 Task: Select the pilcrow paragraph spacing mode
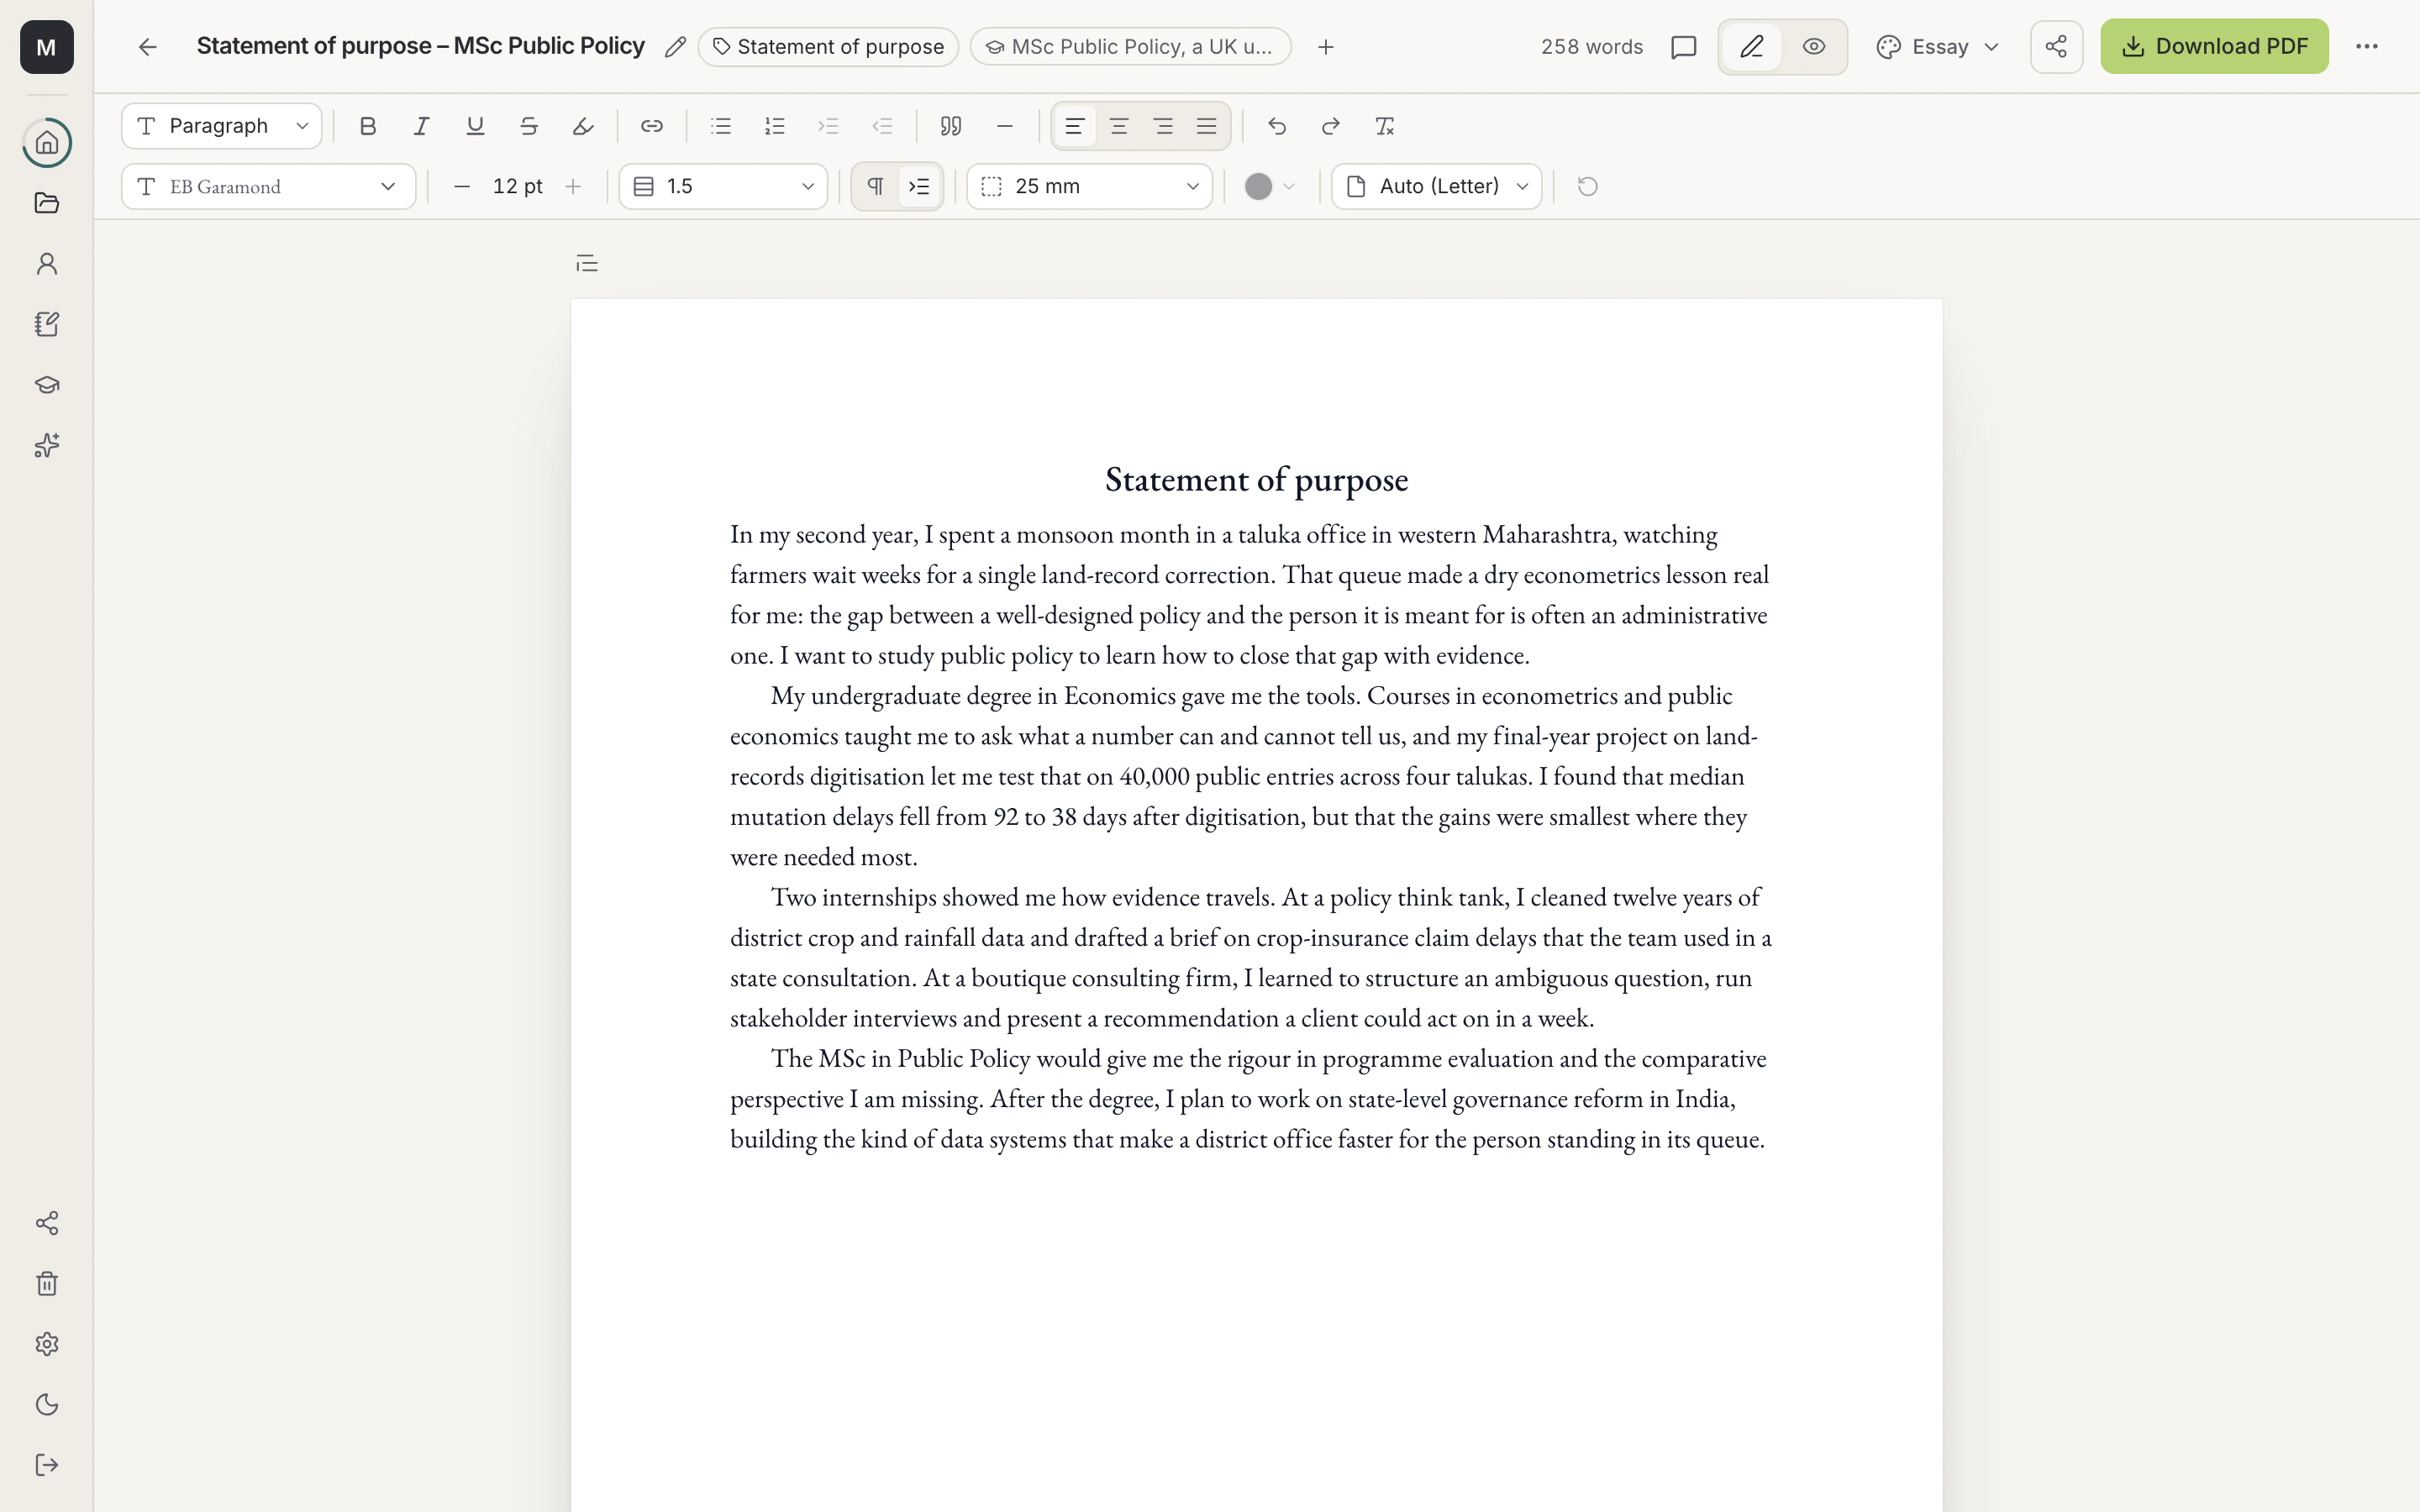875,186
